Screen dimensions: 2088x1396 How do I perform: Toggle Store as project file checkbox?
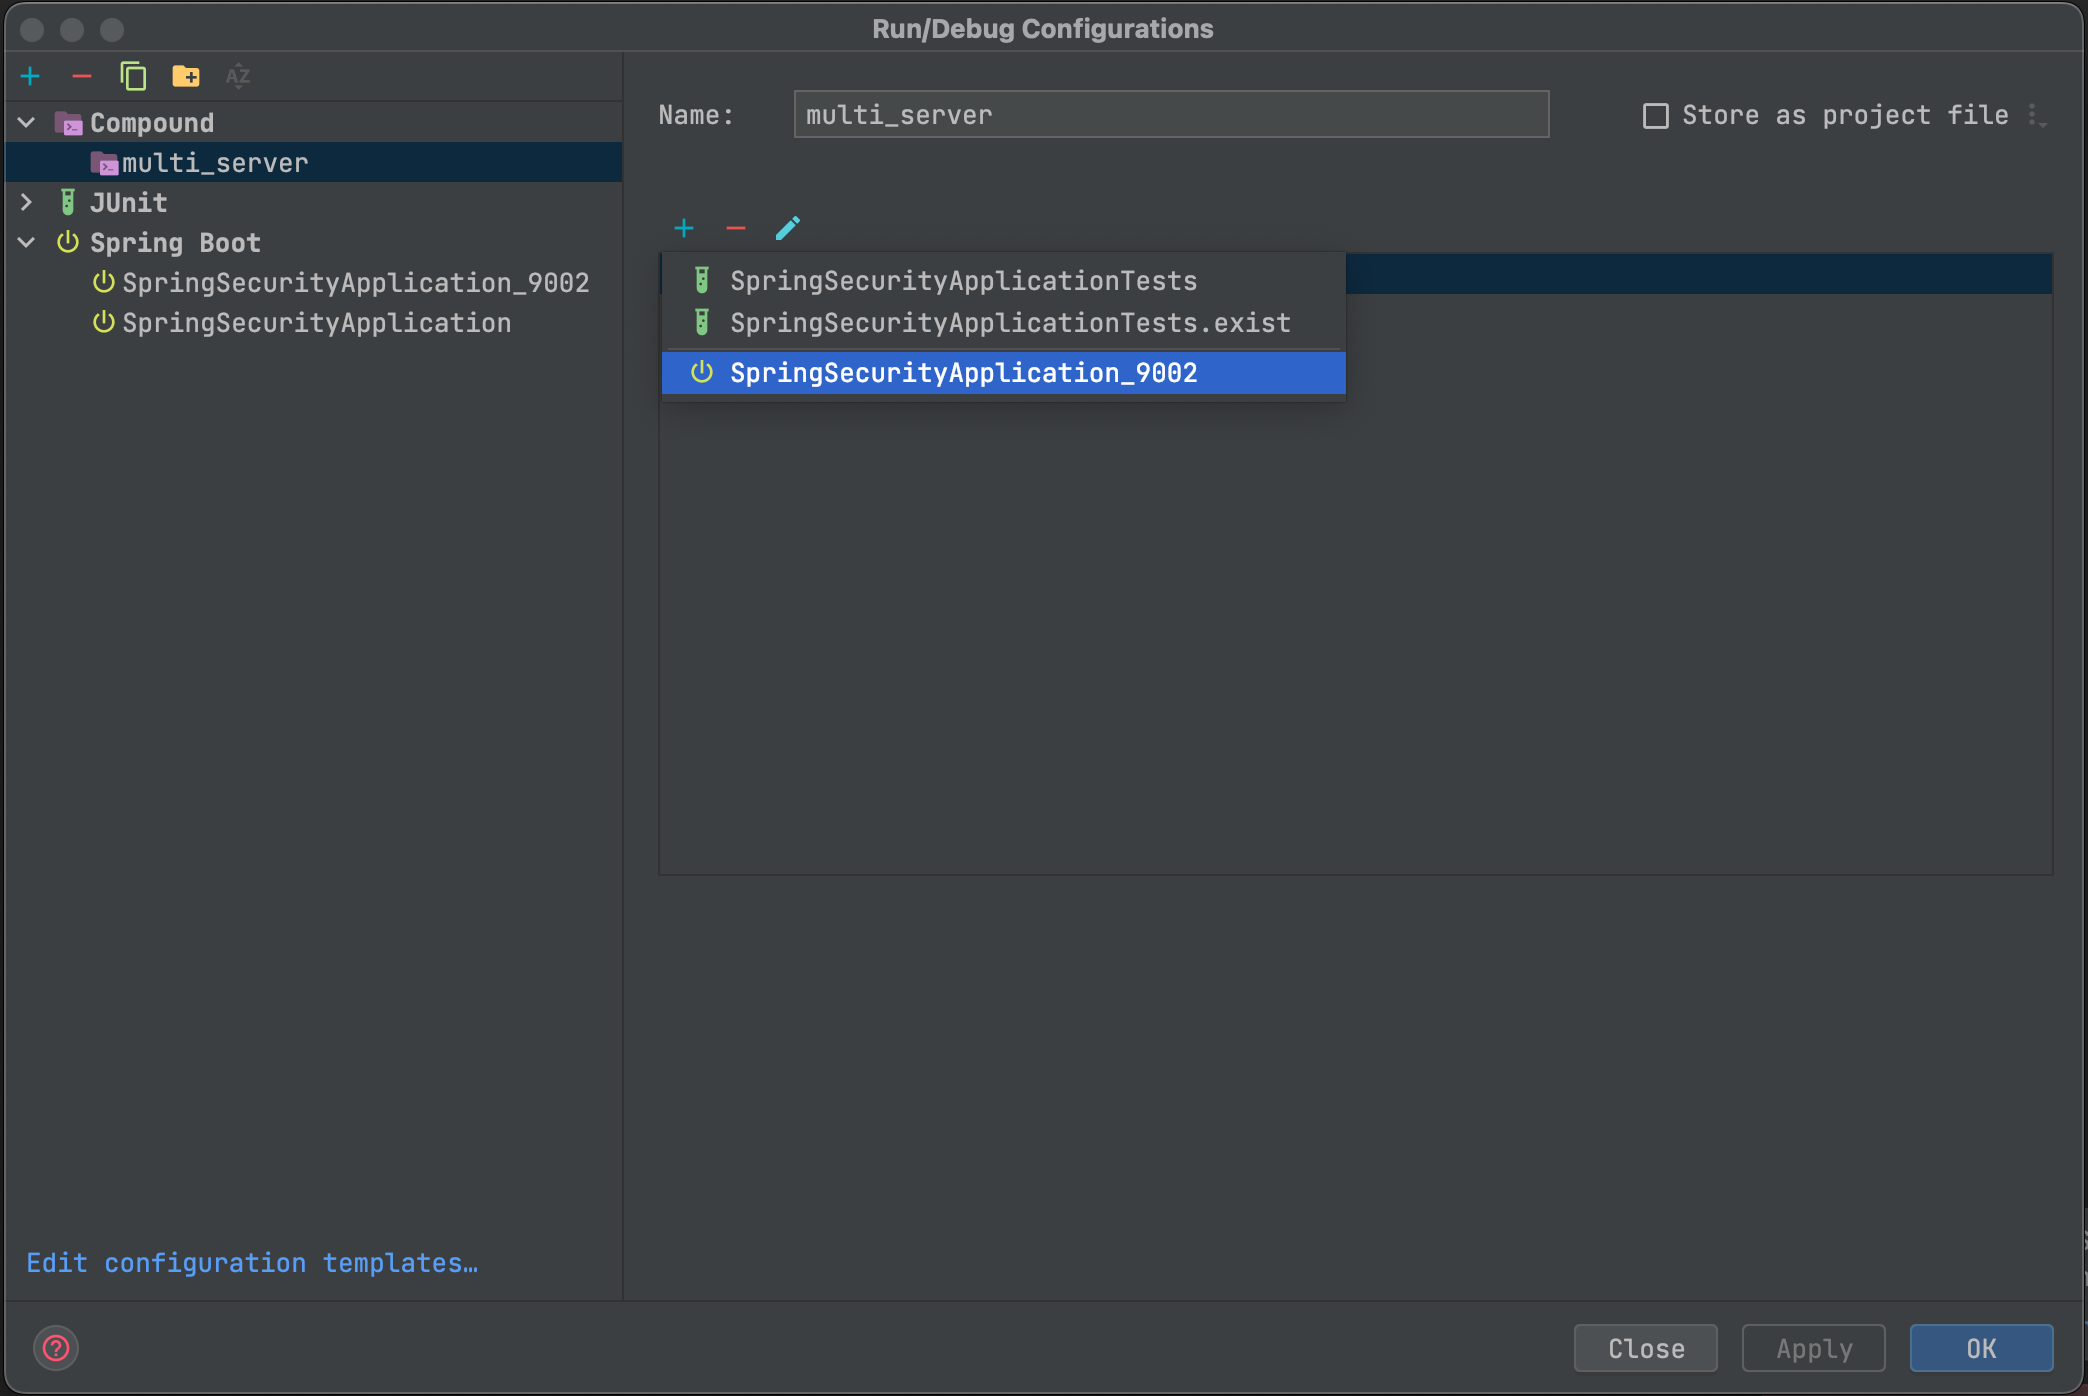point(1656,116)
